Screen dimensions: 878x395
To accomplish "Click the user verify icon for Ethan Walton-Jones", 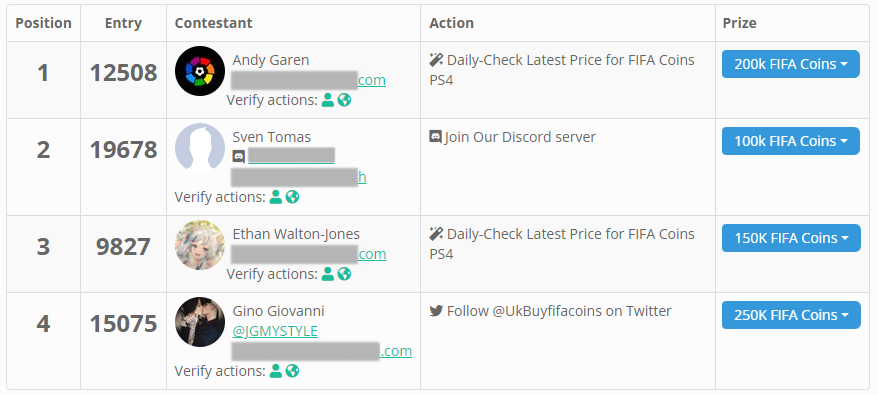I will tap(328, 274).
